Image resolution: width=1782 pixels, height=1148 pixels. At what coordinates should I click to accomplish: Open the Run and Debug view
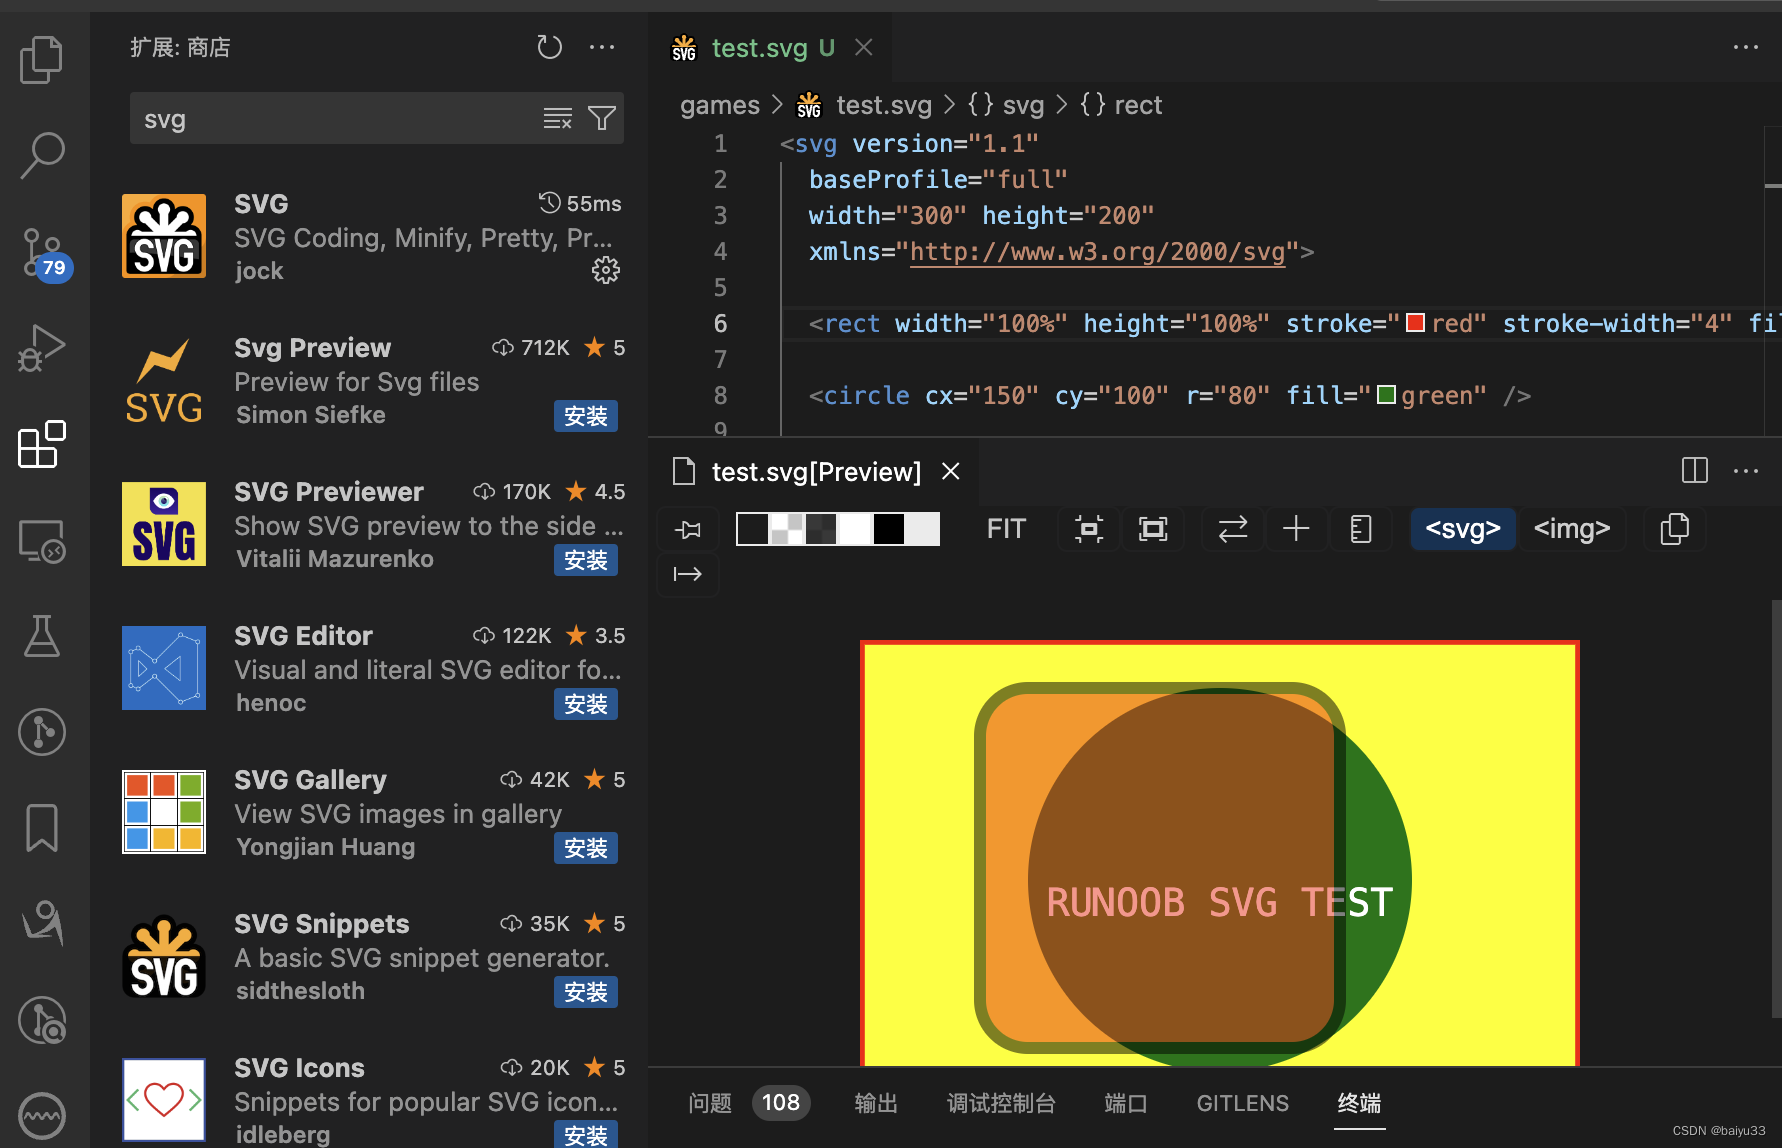(41, 348)
